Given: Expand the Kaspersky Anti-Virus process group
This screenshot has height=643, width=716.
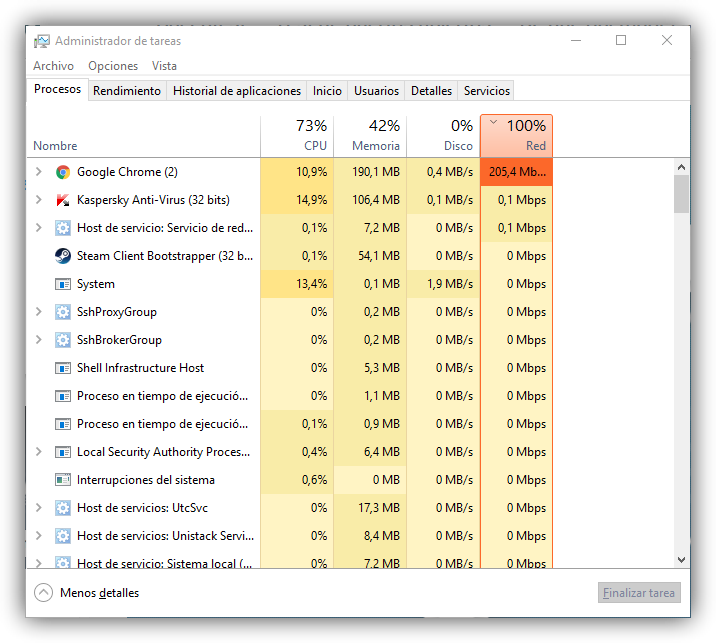Looking at the screenshot, I should point(39,200).
